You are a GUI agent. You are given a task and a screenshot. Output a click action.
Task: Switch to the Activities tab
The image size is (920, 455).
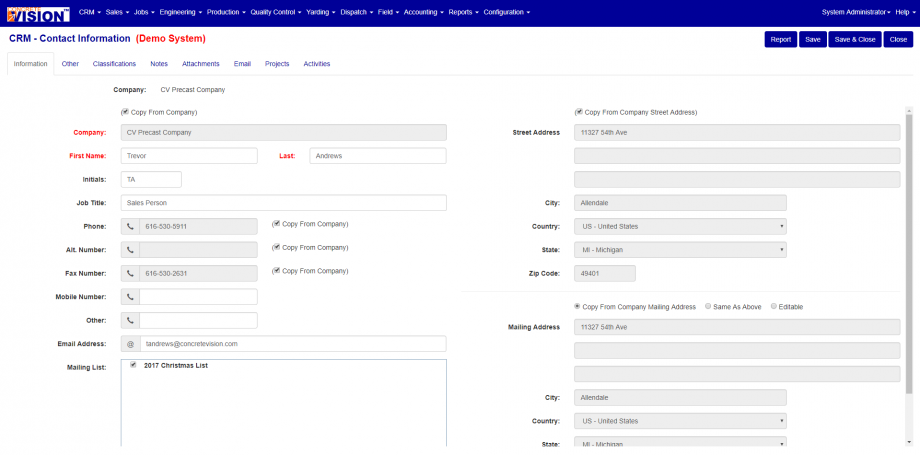click(317, 63)
